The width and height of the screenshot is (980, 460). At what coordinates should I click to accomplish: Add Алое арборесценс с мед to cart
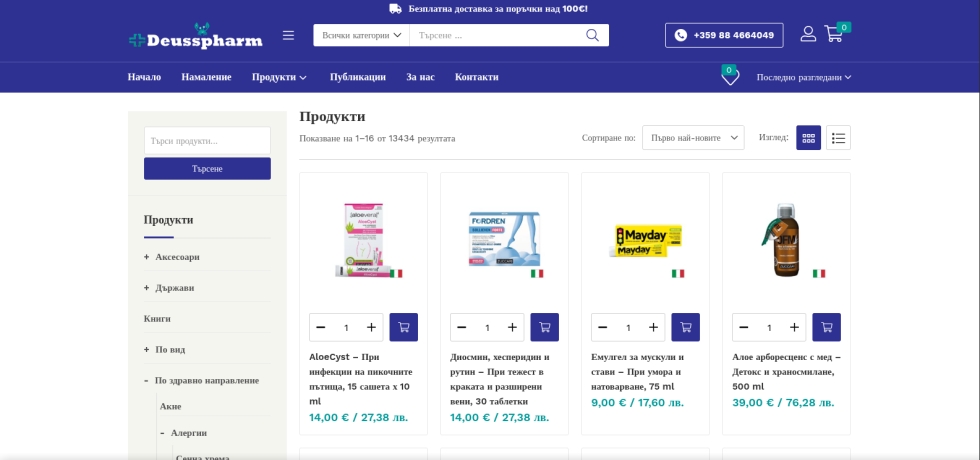826,327
